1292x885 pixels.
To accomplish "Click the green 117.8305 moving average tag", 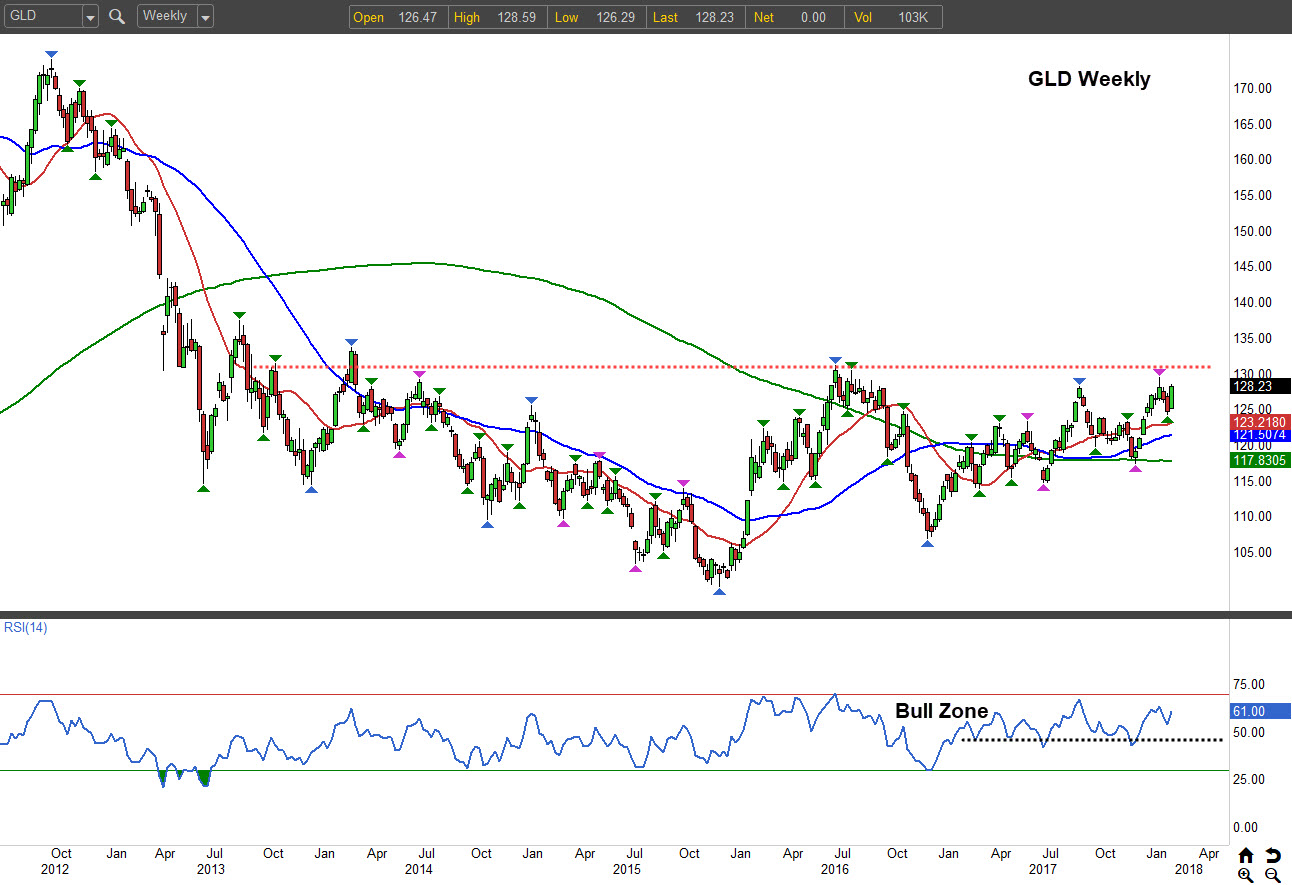I will point(1256,460).
